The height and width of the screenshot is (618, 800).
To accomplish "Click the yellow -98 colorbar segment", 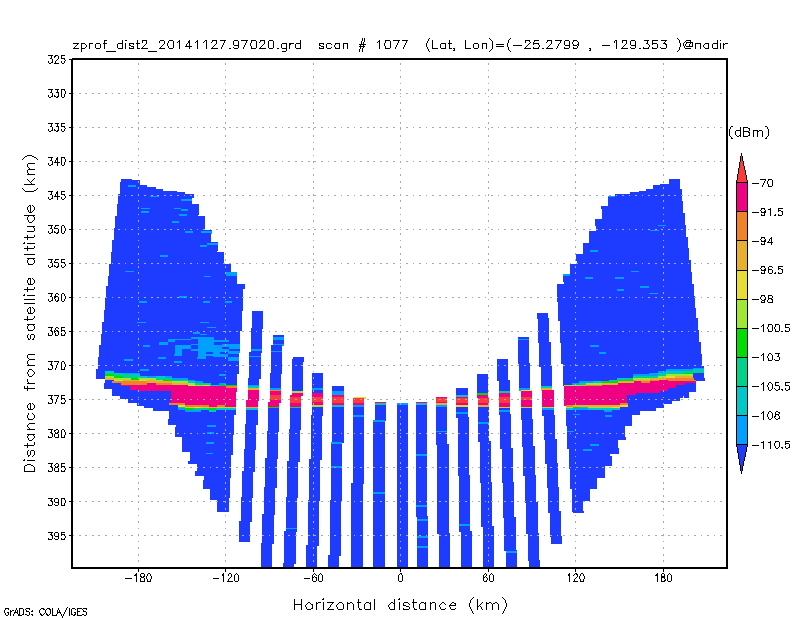I will (x=742, y=284).
